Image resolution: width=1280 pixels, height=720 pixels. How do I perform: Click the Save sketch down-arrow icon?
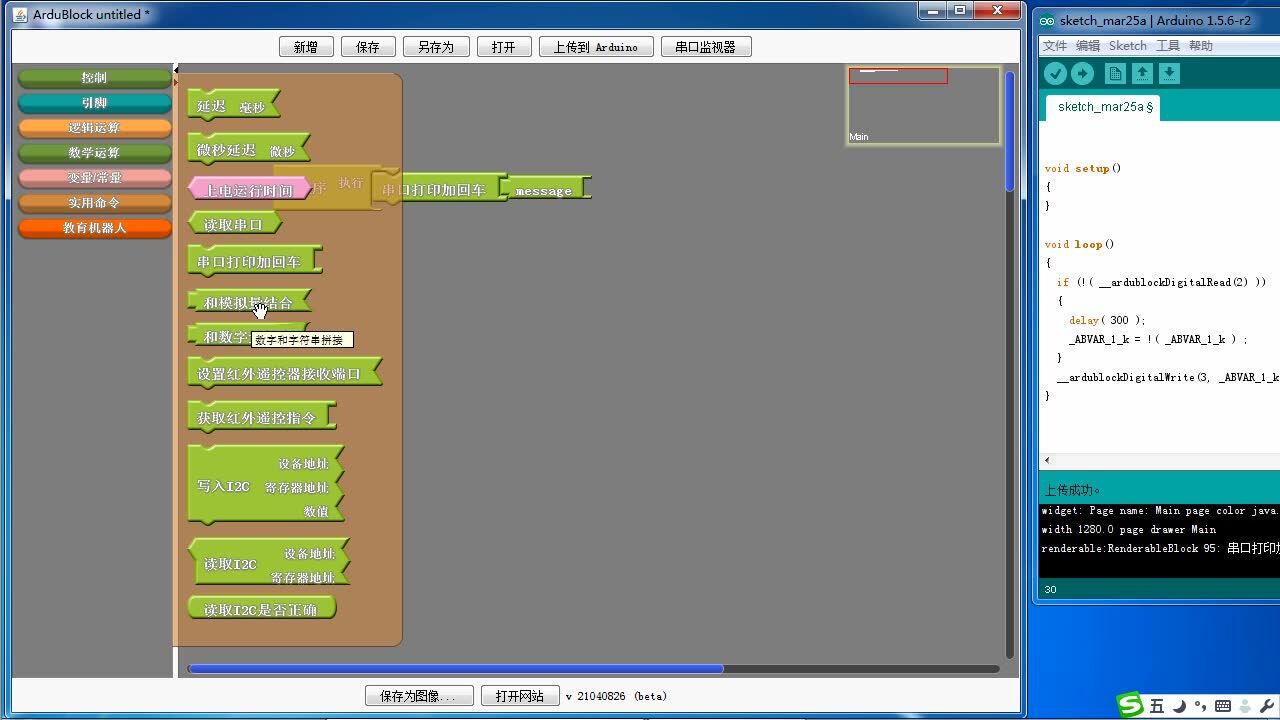click(x=1169, y=73)
